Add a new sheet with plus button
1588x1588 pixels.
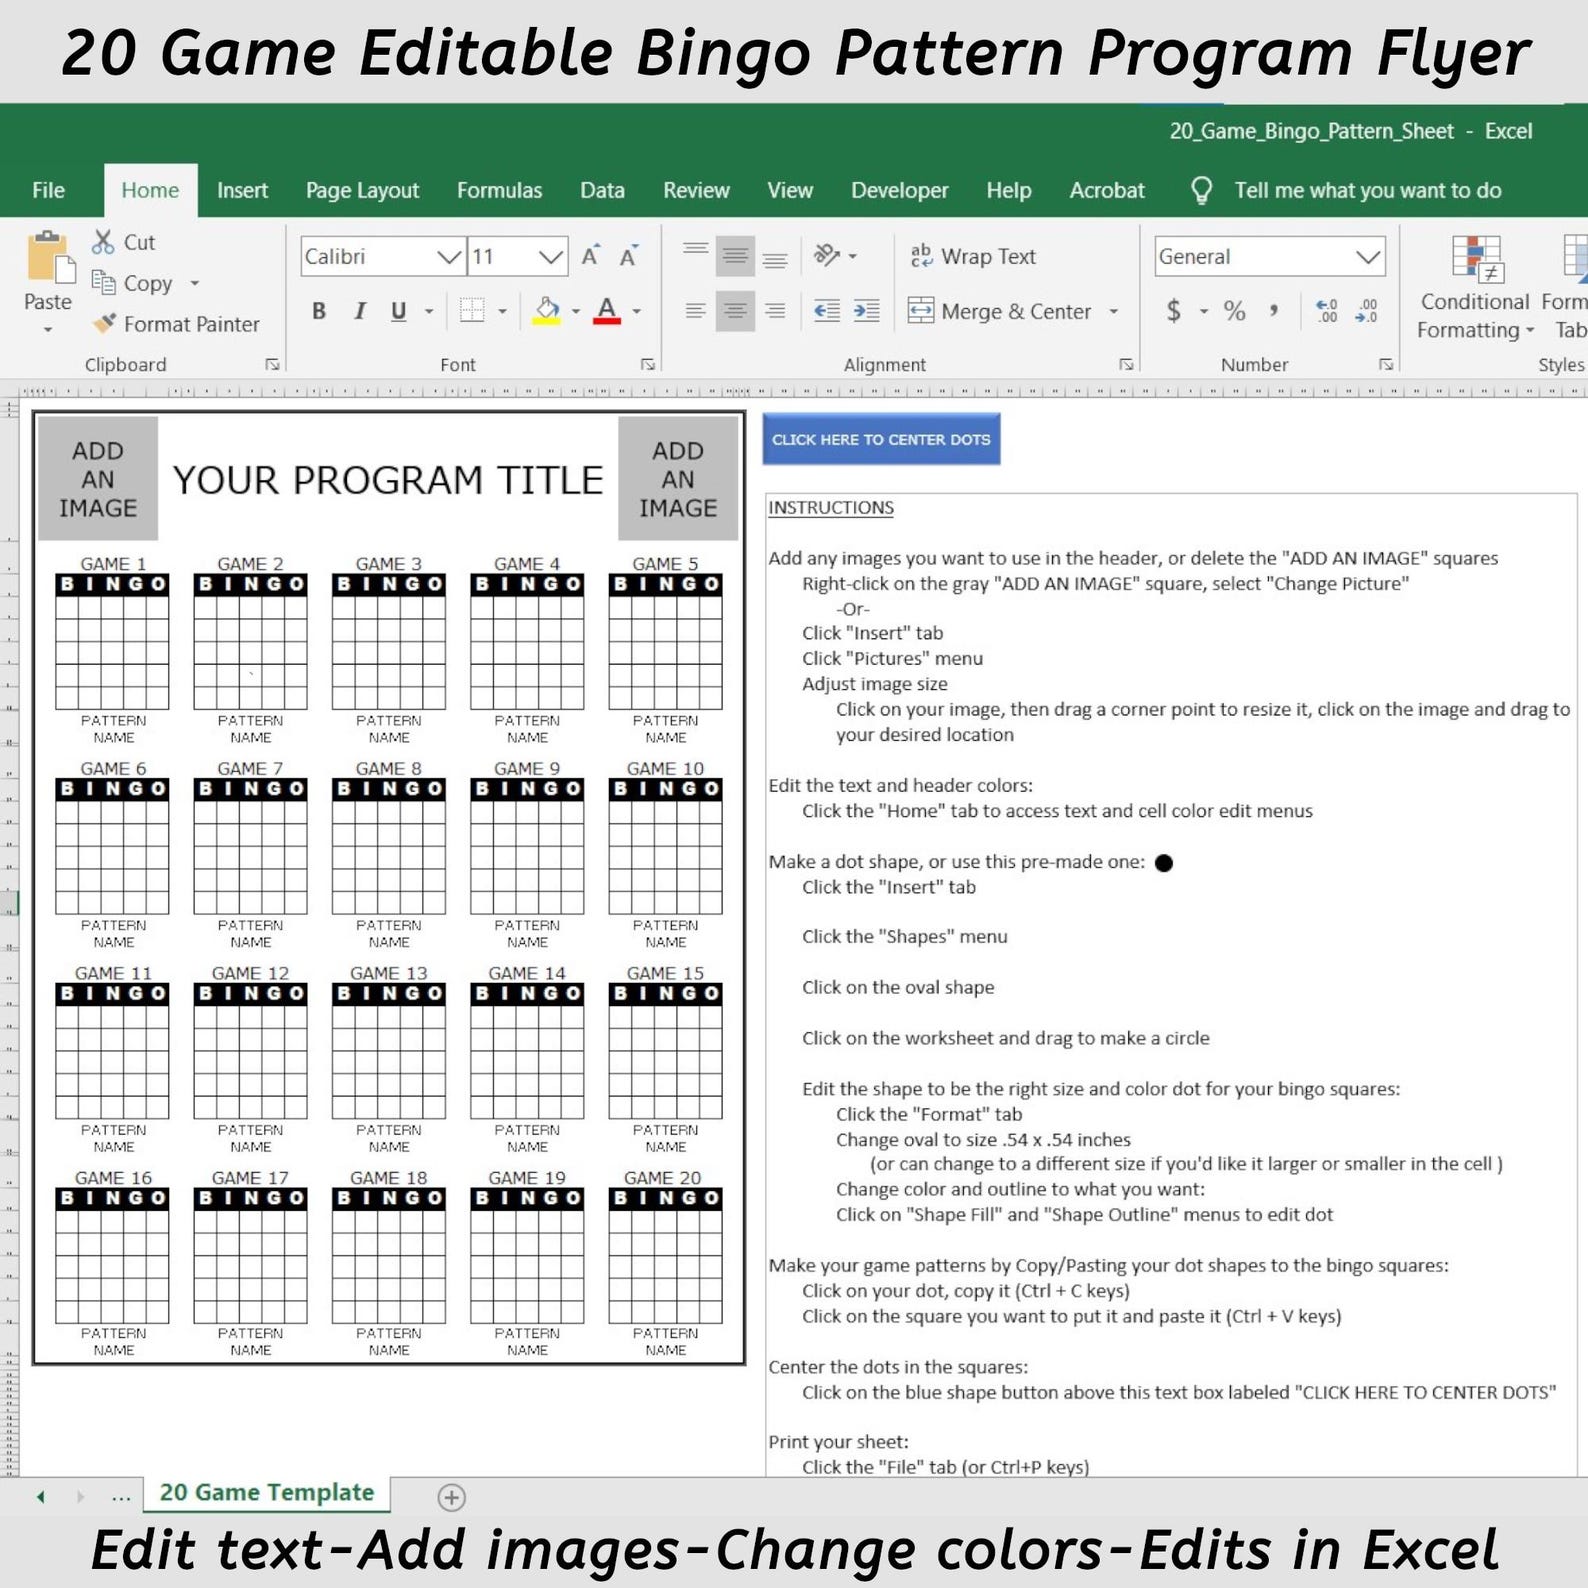pos(451,1497)
